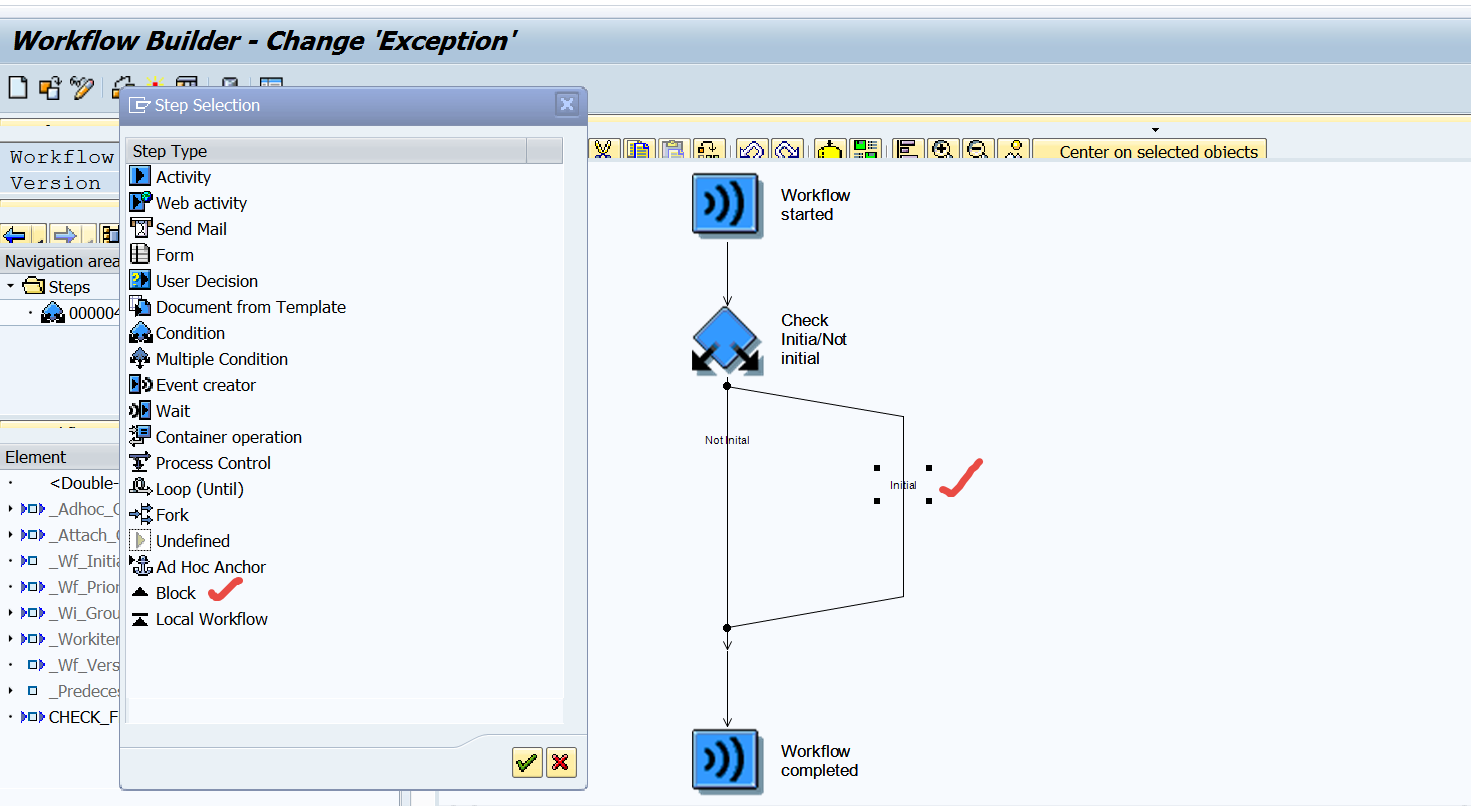Zoom out of the workflow diagram
The height and width of the screenshot is (806, 1471).
click(977, 148)
